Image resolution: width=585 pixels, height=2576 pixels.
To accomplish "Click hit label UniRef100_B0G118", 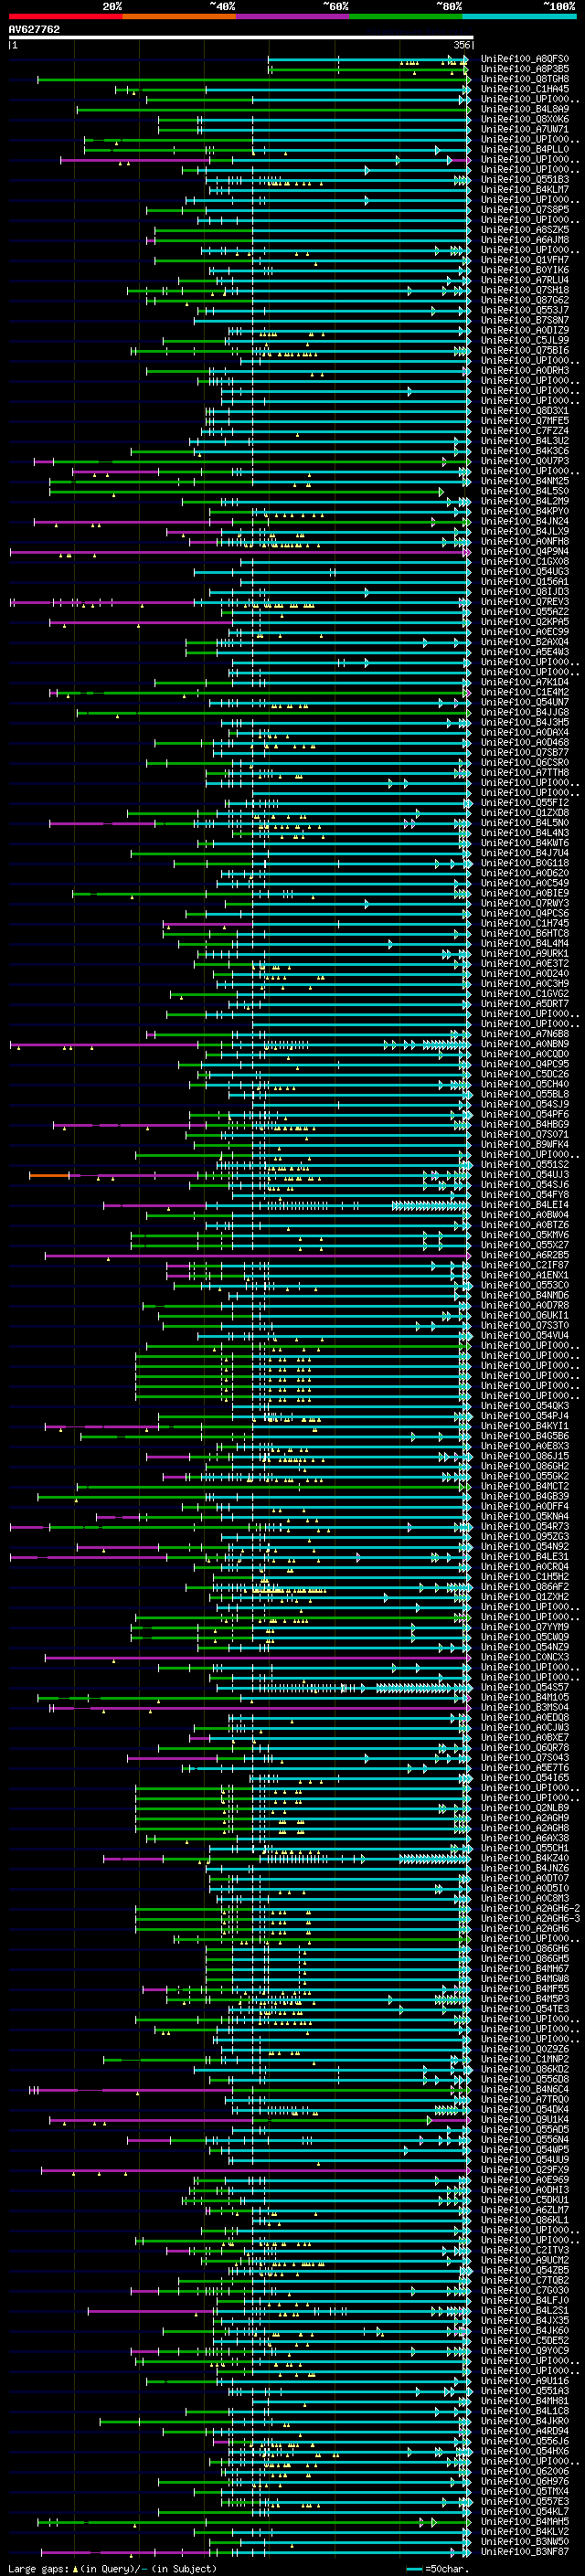I will click(525, 863).
